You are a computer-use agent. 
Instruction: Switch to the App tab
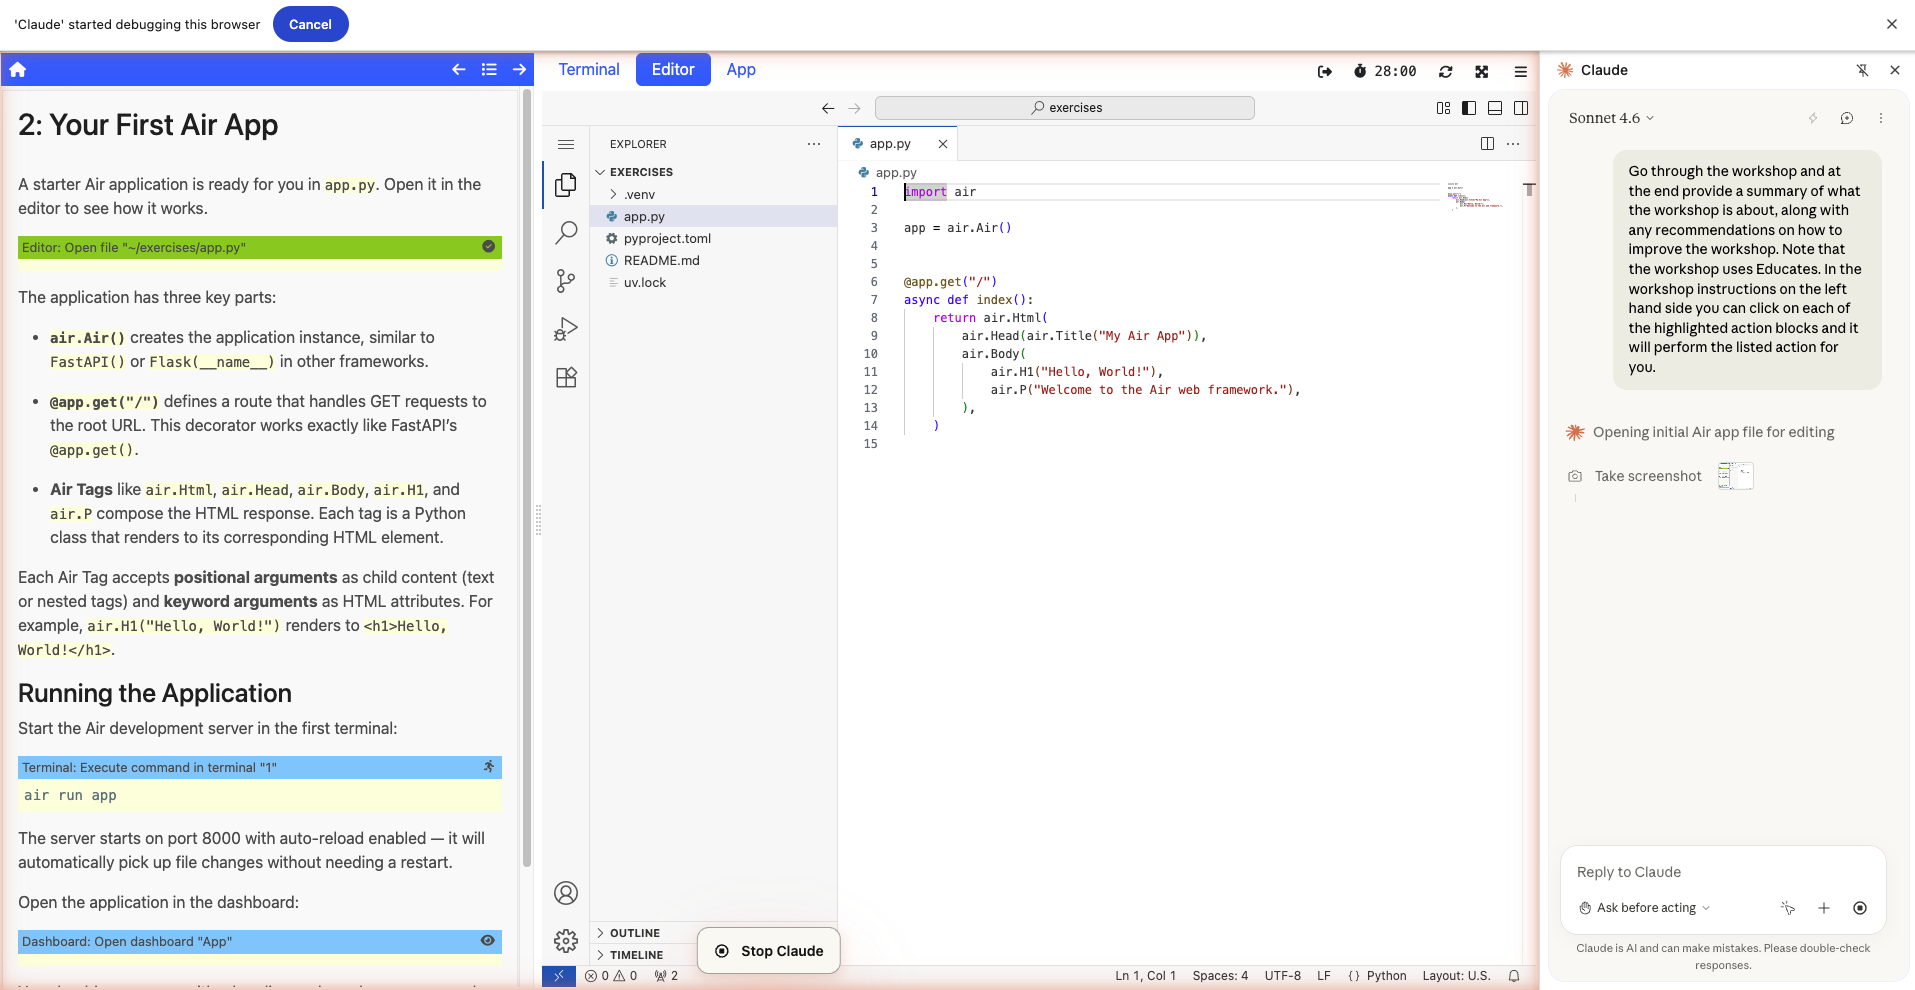tap(740, 70)
